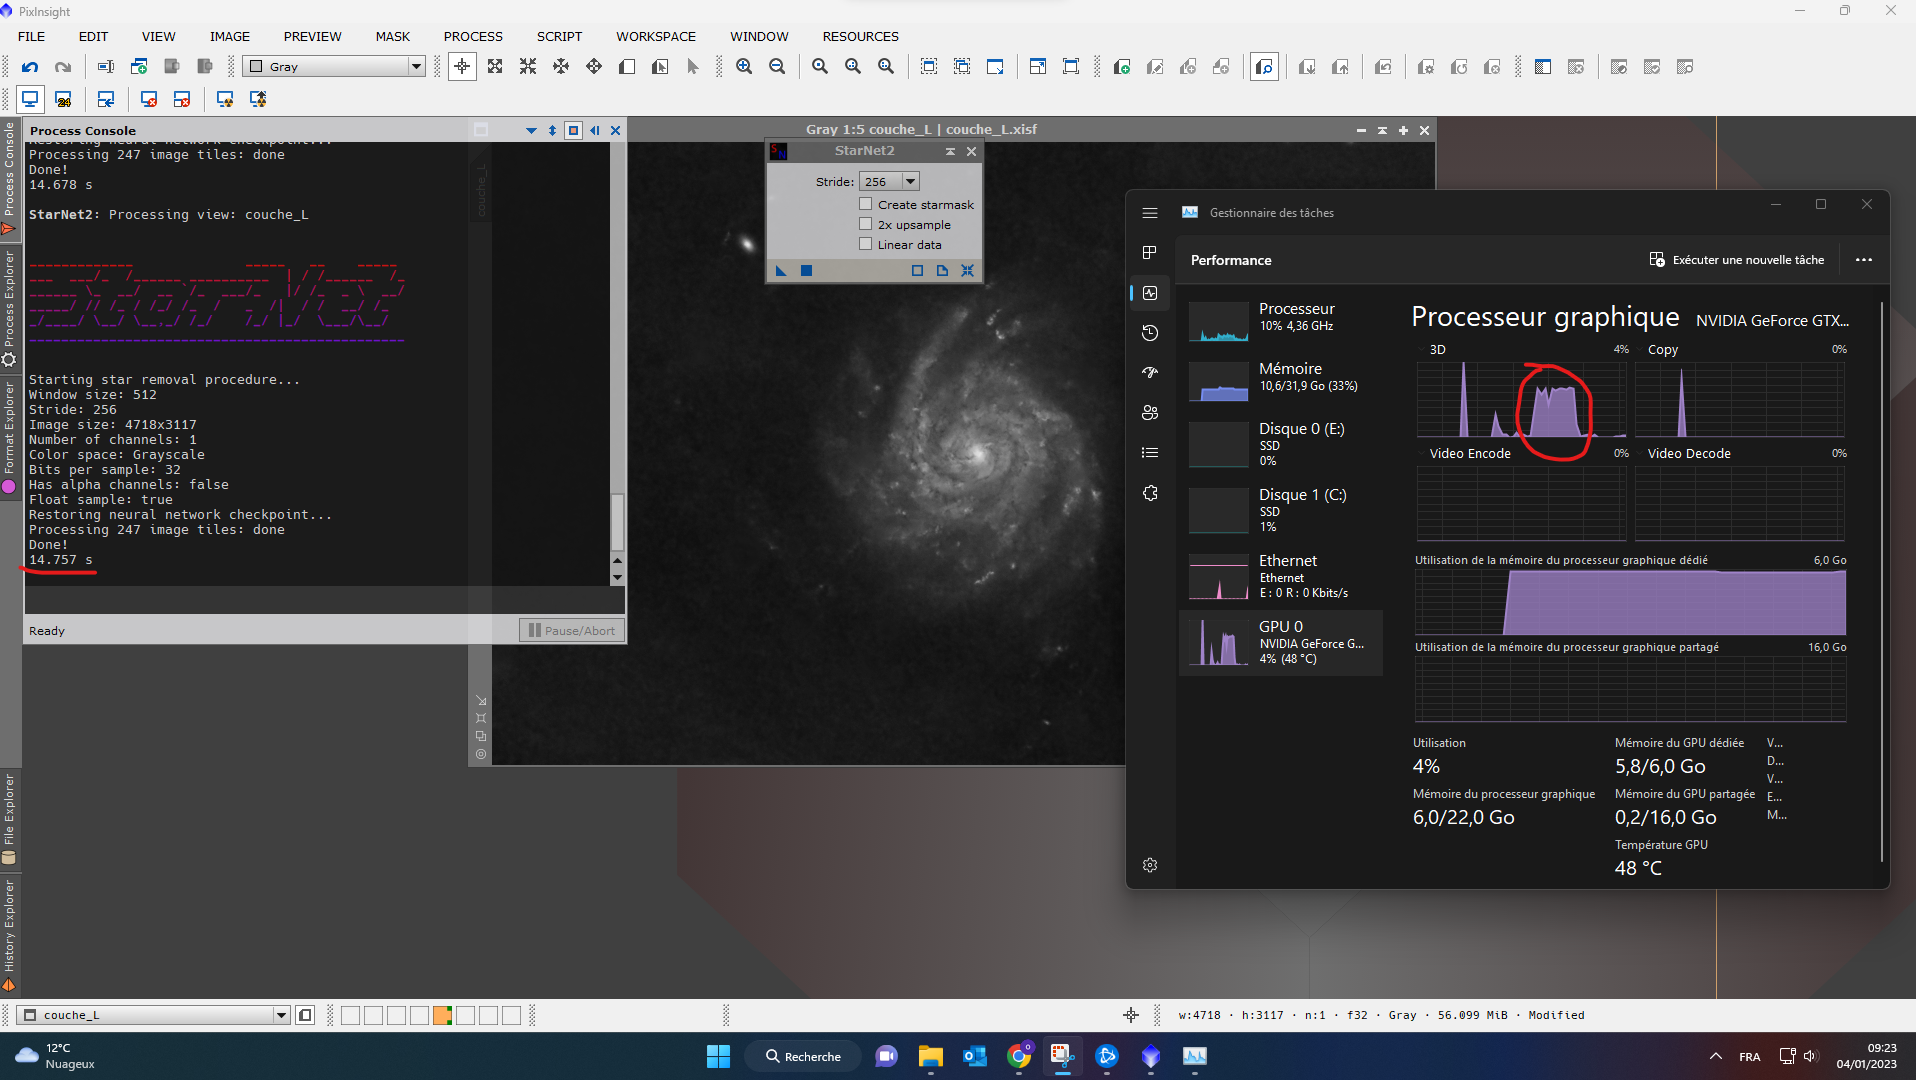Open the Stride 256 dropdown
Image resolution: width=1916 pixels, height=1080 pixels.
tap(889, 181)
